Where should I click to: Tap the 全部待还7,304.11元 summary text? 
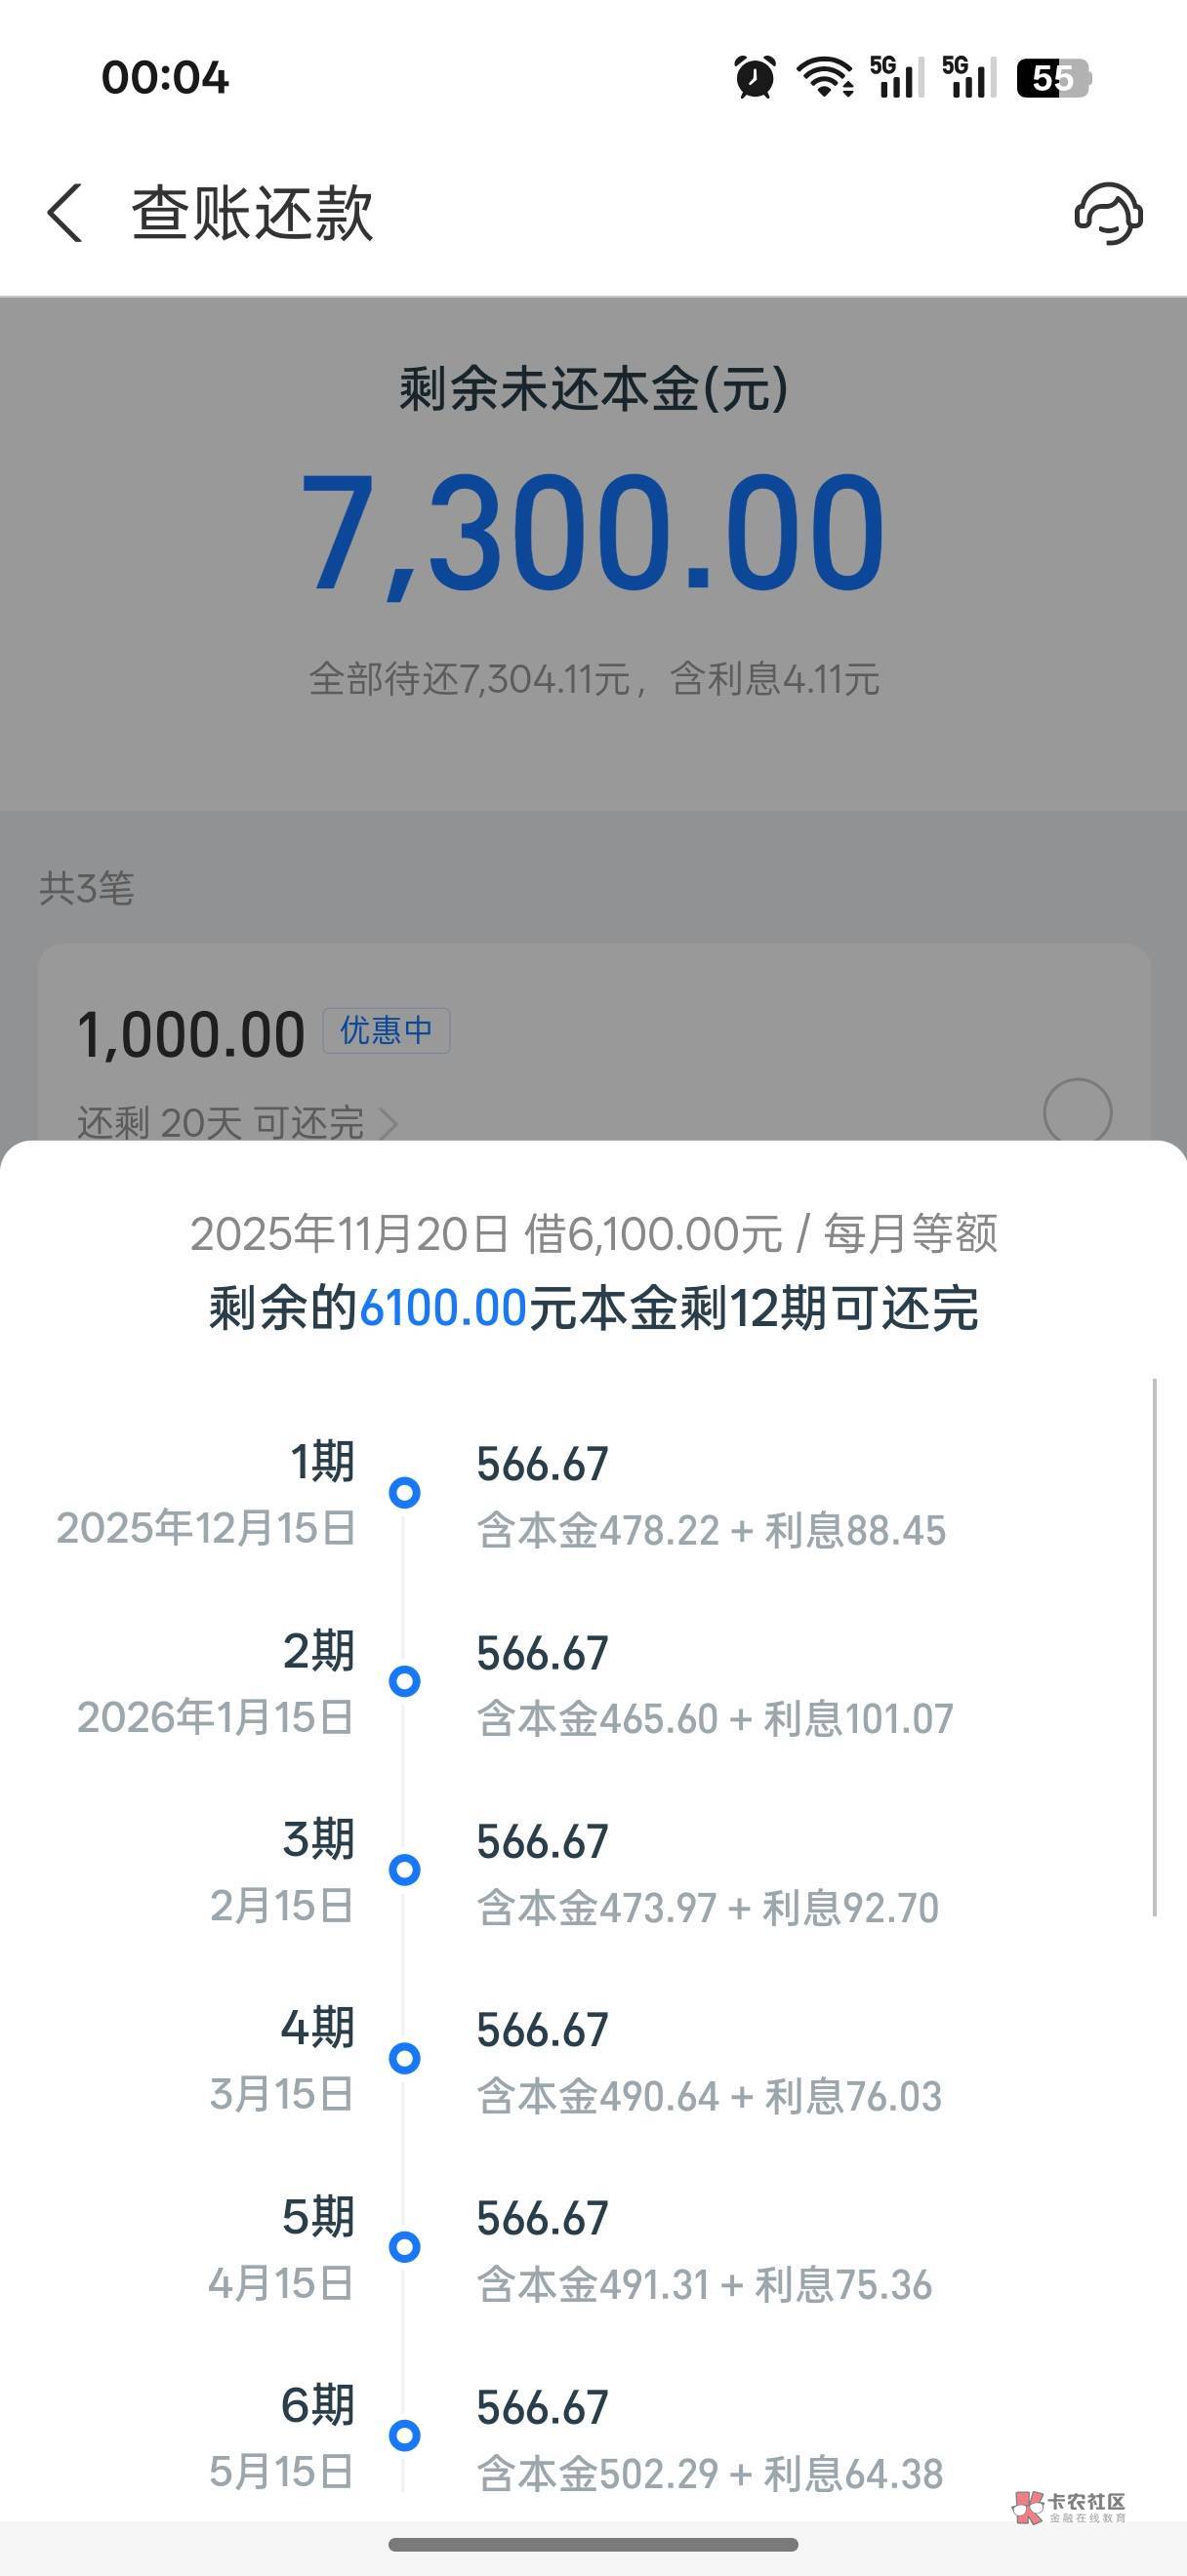click(593, 680)
